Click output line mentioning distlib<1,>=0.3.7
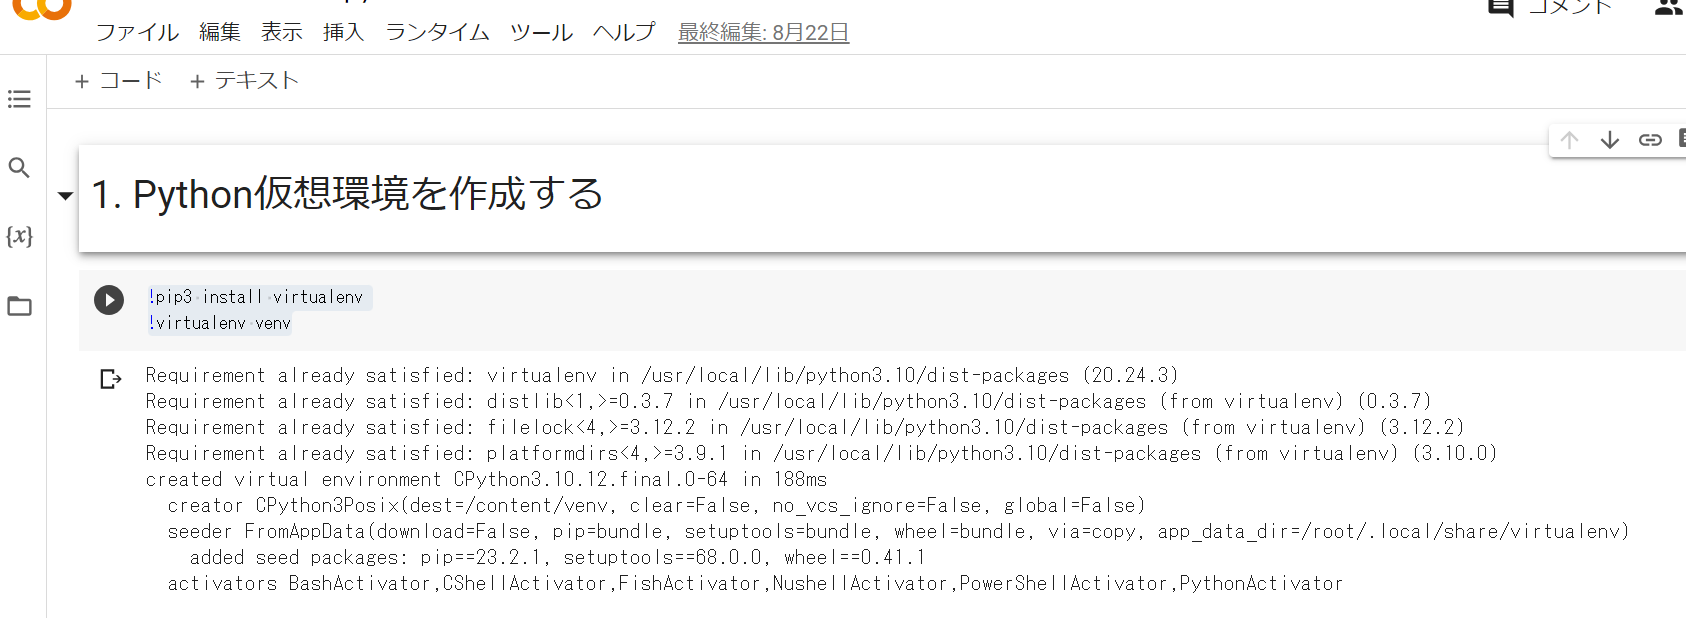1686x618 pixels. pyautogui.click(x=788, y=401)
